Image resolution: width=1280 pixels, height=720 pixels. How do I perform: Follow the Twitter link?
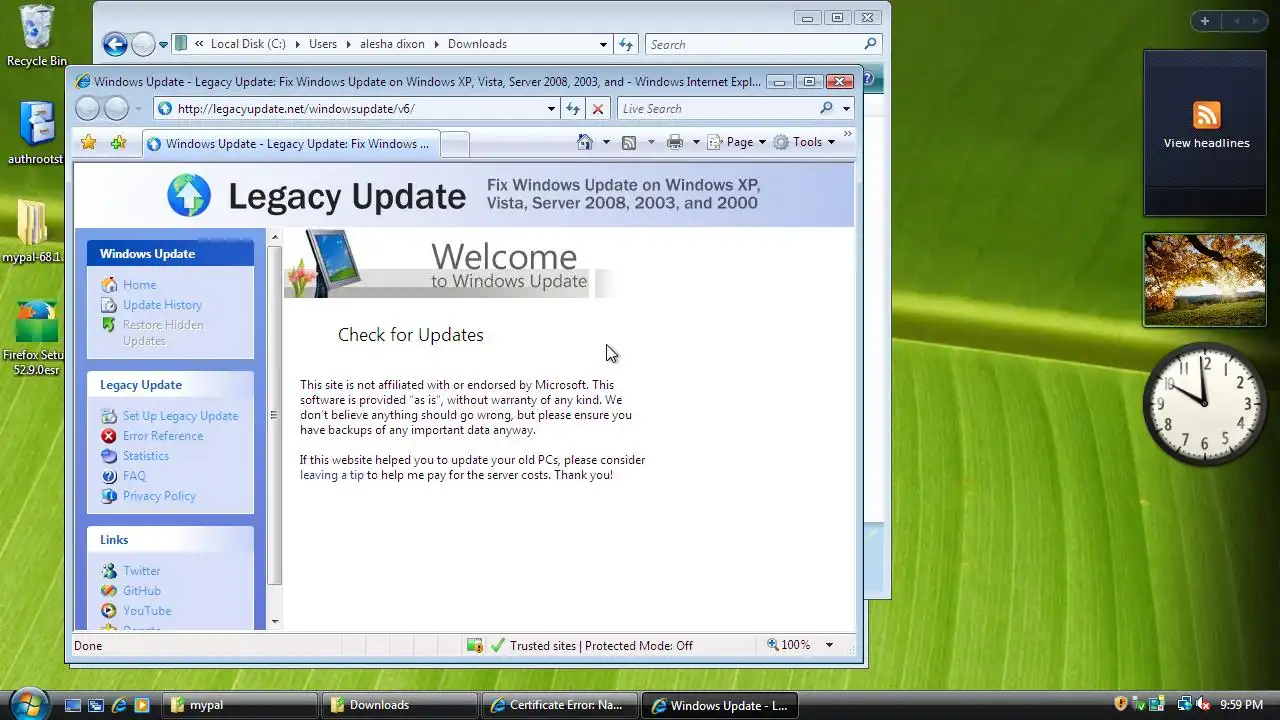pos(141,570)
